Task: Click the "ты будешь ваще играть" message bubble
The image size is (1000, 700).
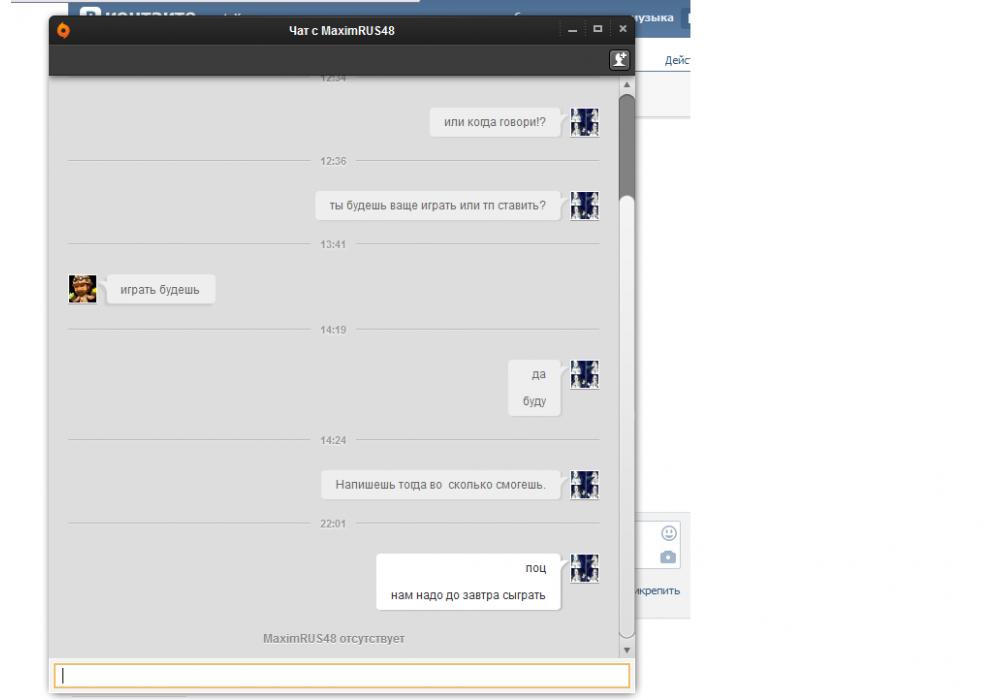Action: pos(437,206)
